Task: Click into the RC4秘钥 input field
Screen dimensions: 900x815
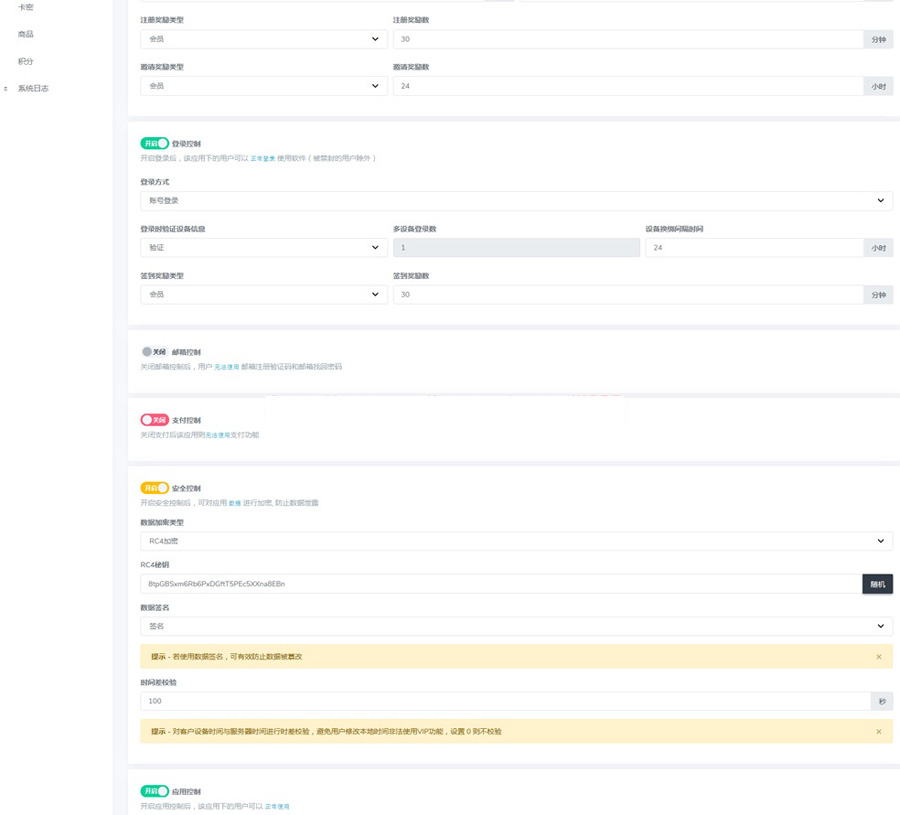Action: click(500, 584)
